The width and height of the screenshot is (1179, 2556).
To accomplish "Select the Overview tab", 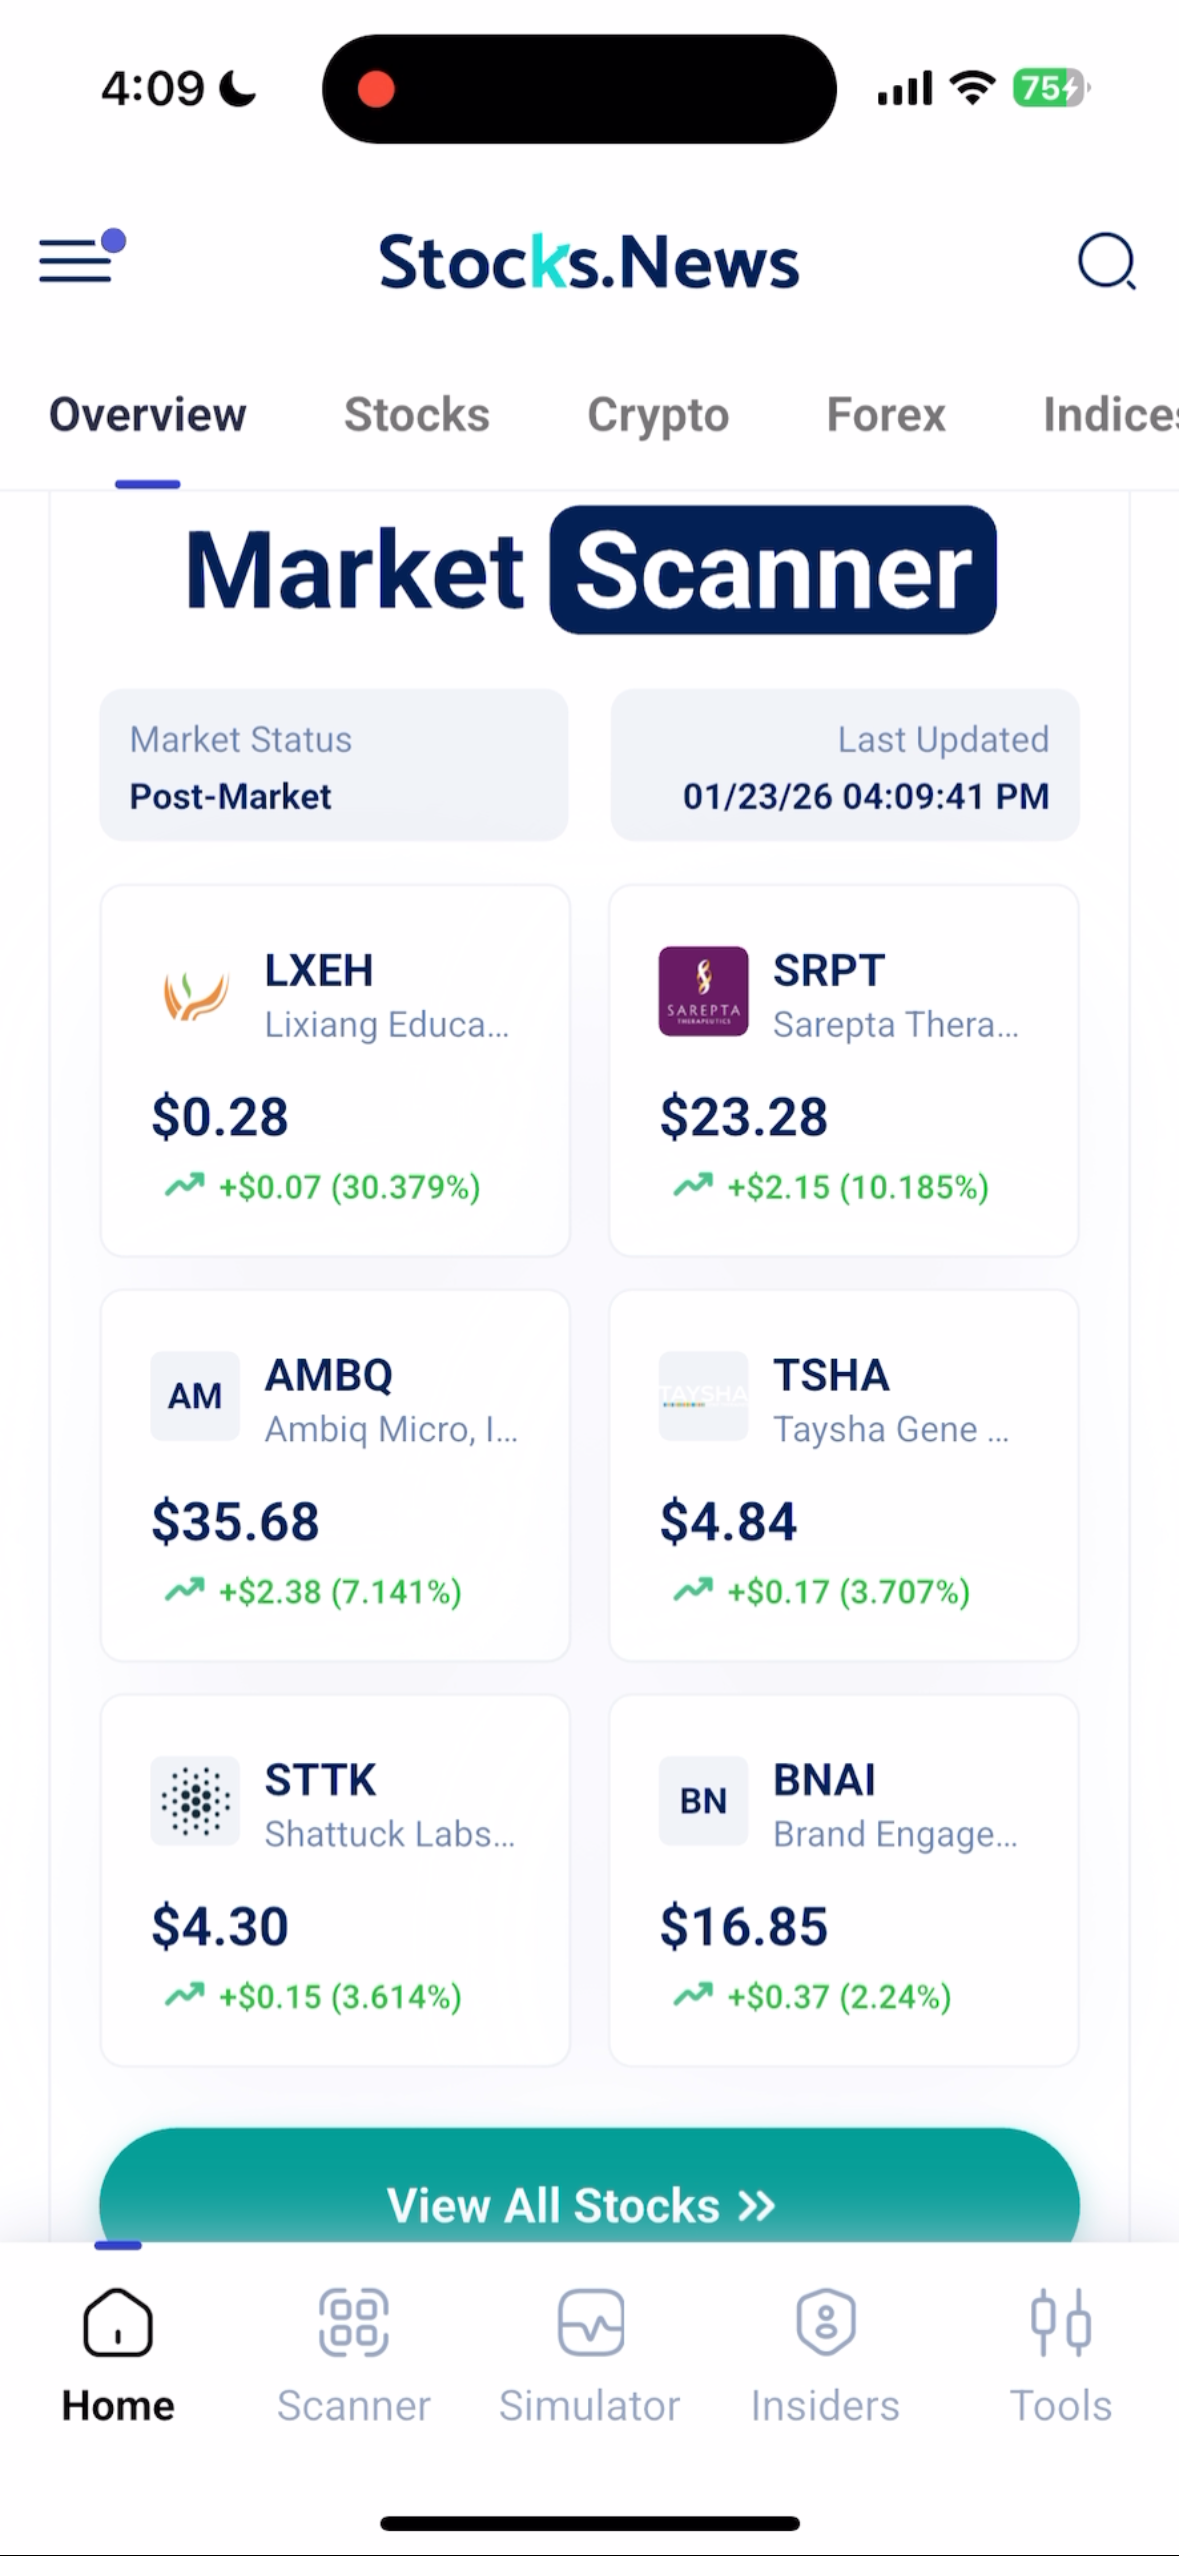I will (148, 415).
